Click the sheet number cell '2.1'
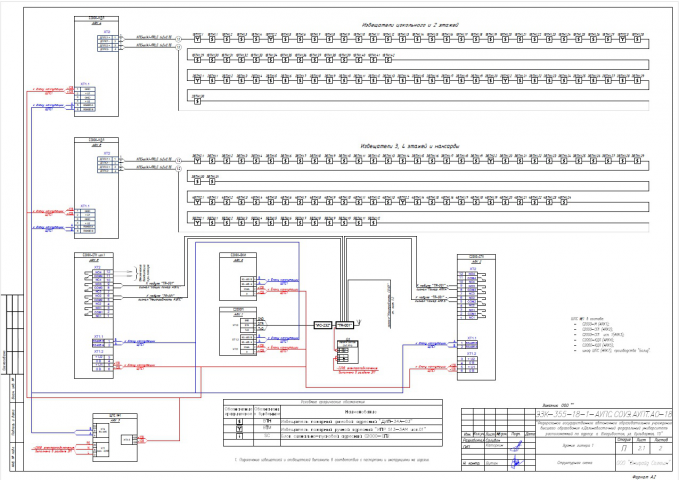Viewport: 679px width, 480px height. tap(641, 448)
